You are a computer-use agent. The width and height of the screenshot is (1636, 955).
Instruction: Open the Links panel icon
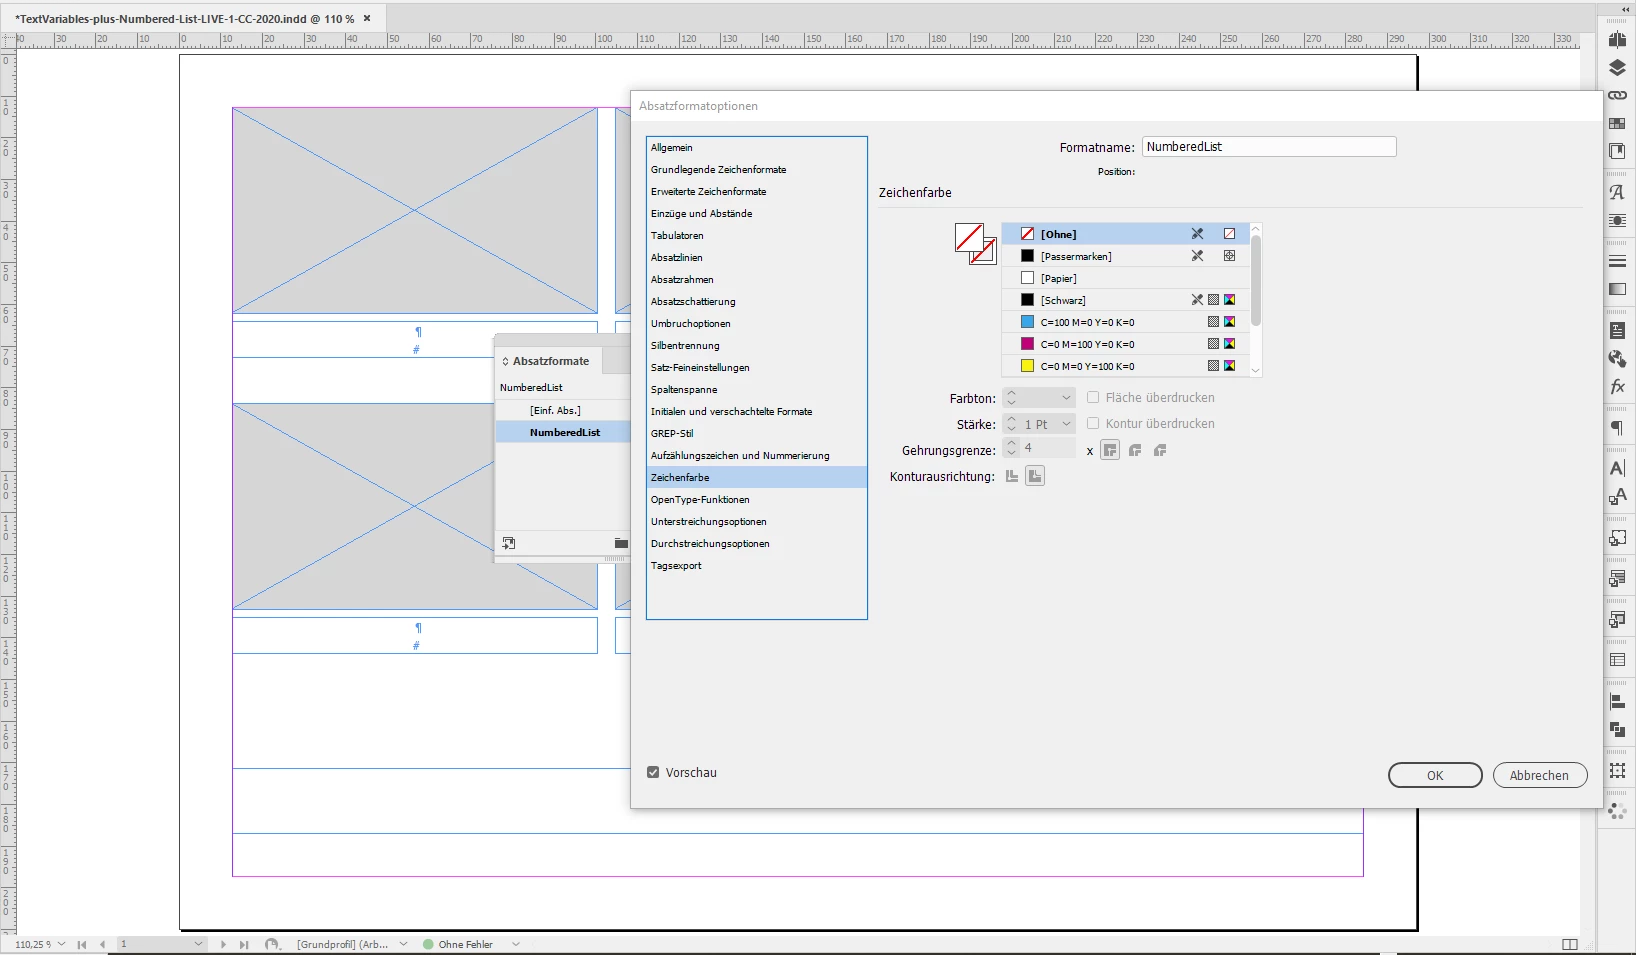[x=1617, y=95]
